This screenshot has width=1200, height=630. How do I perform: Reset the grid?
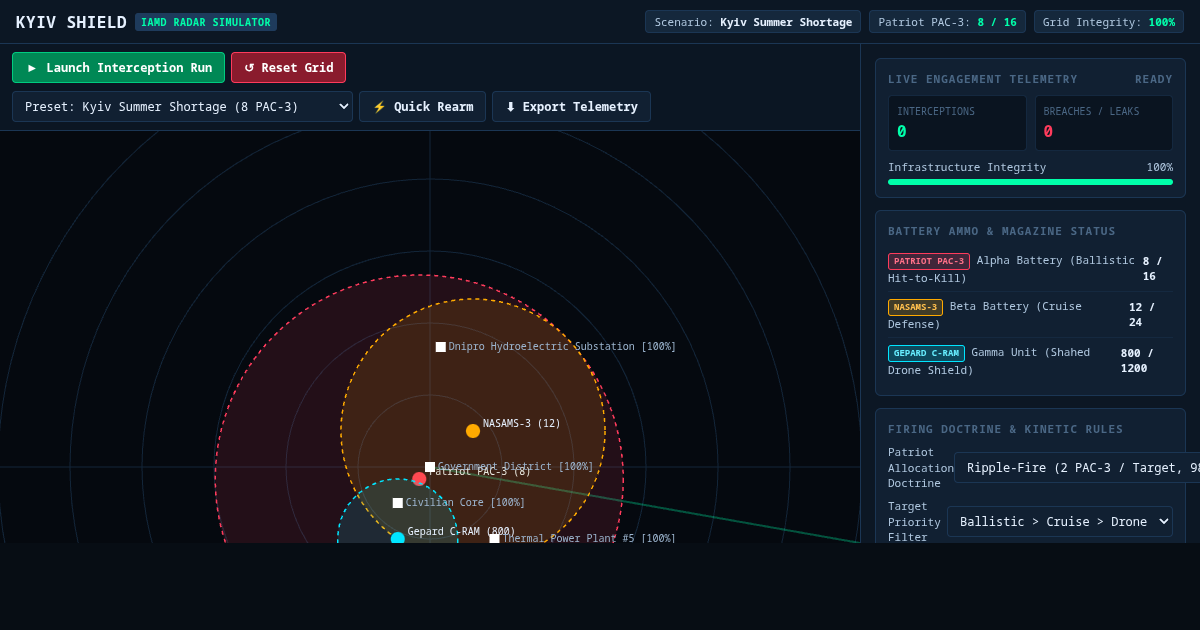[x=288, y=68]
